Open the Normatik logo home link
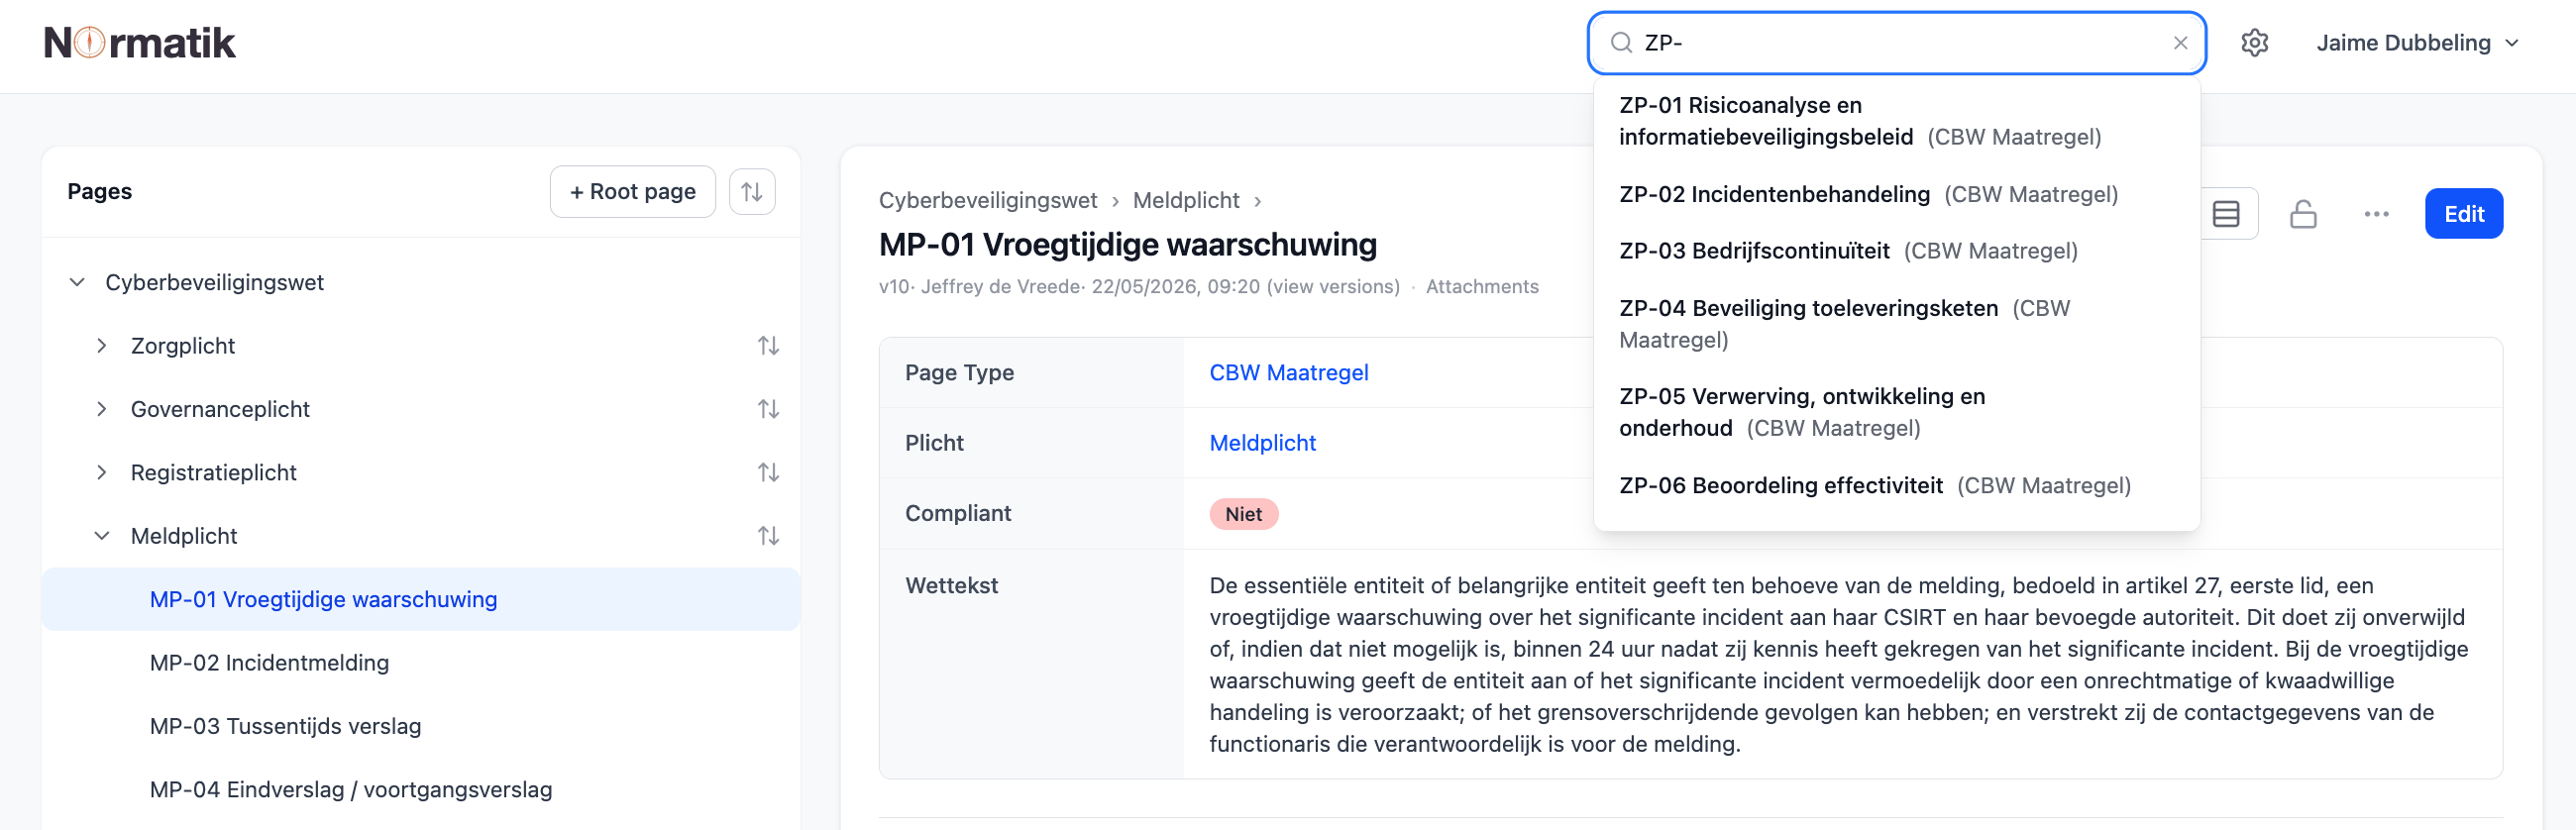The width and height of the screenshot is (2576, 830). [140, 43]
